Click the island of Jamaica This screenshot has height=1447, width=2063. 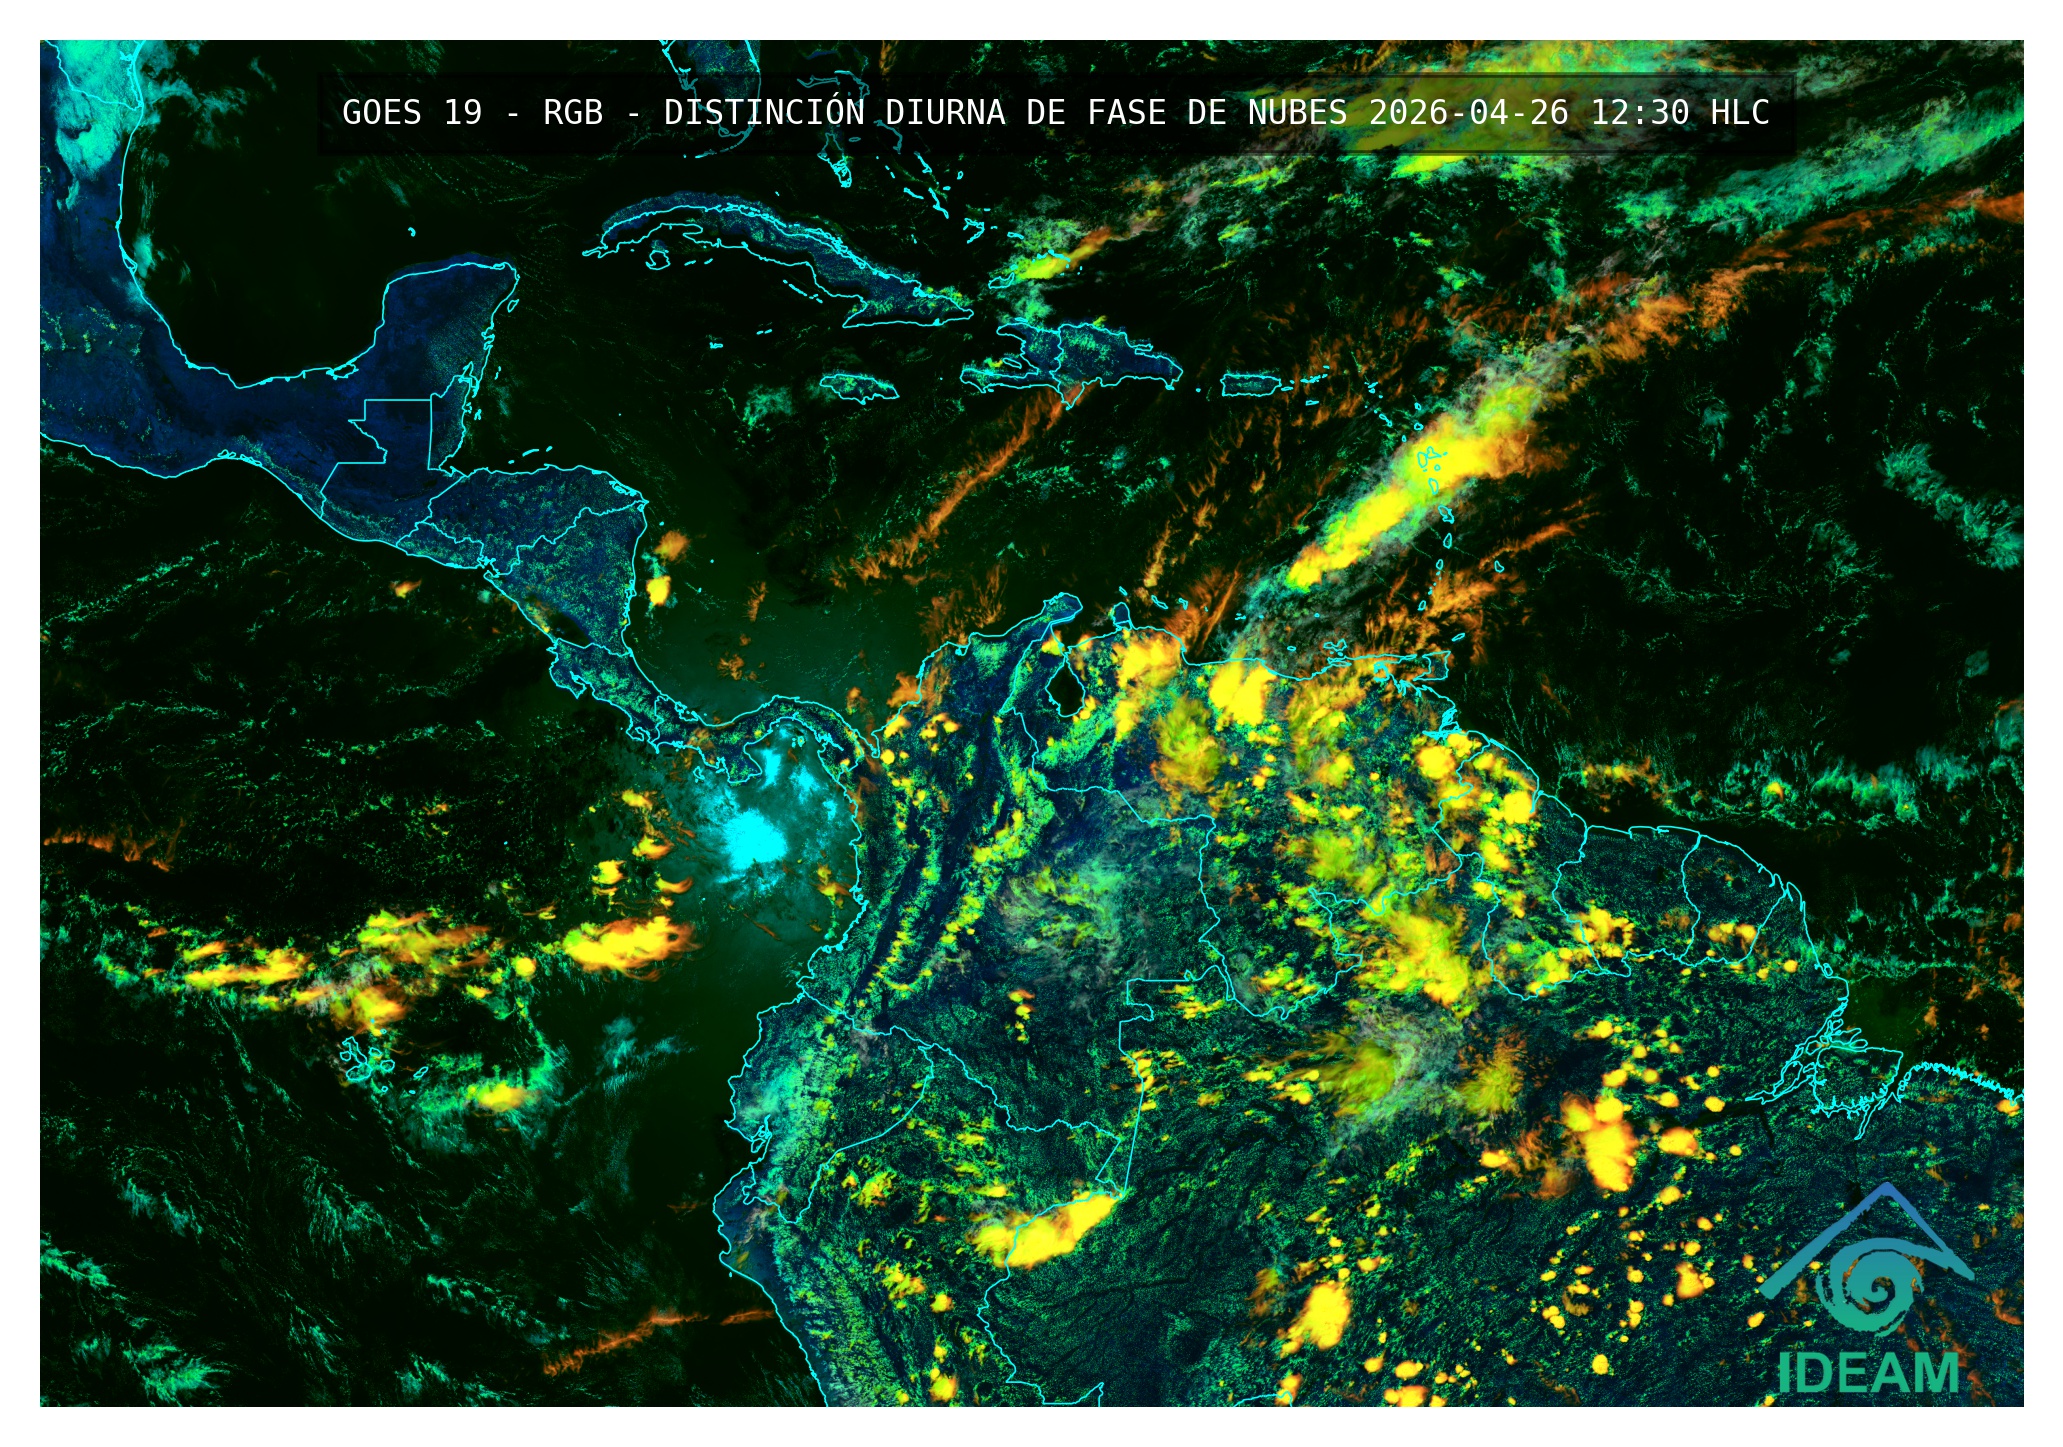coord(858,387)
